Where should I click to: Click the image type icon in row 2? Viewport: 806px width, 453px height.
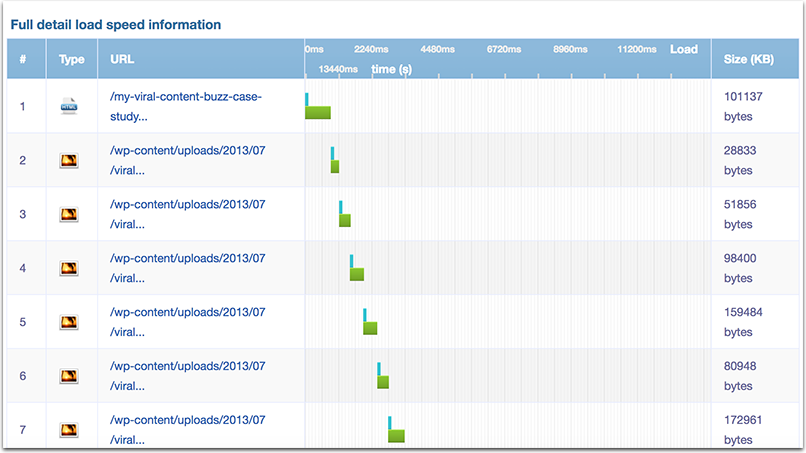(69, 160)
